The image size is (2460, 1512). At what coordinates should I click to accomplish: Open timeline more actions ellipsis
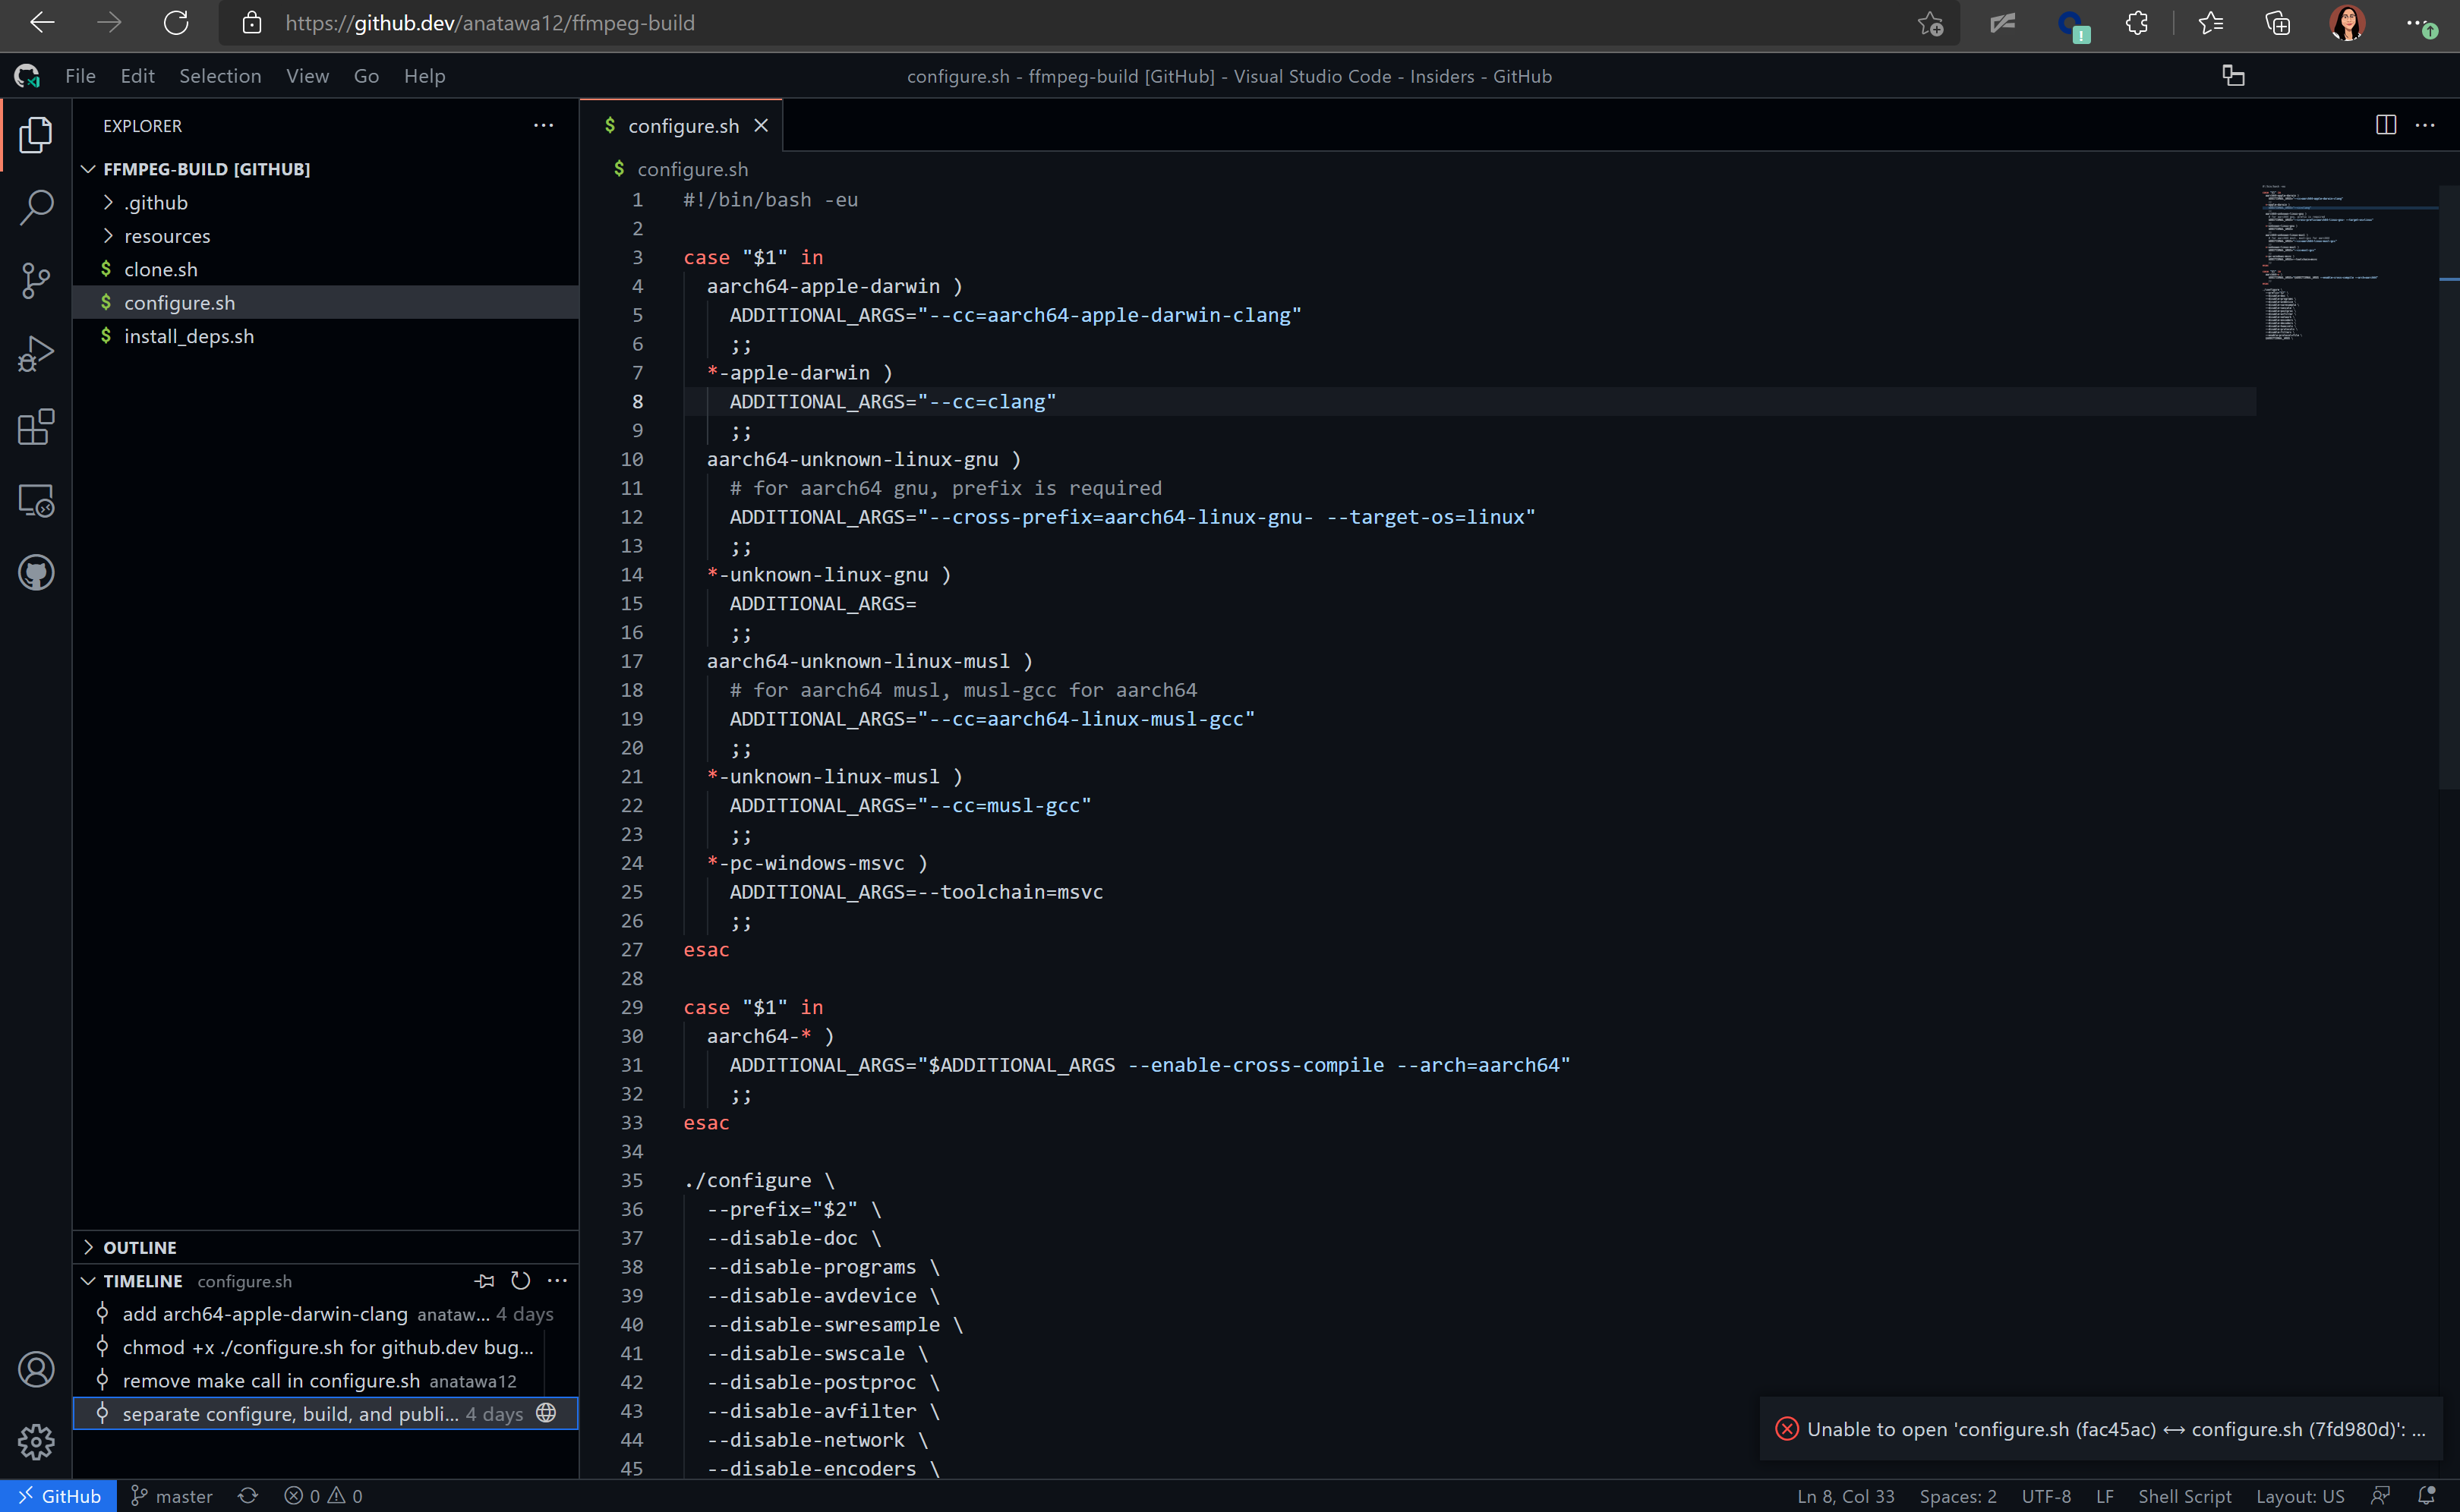(557, 1281)
